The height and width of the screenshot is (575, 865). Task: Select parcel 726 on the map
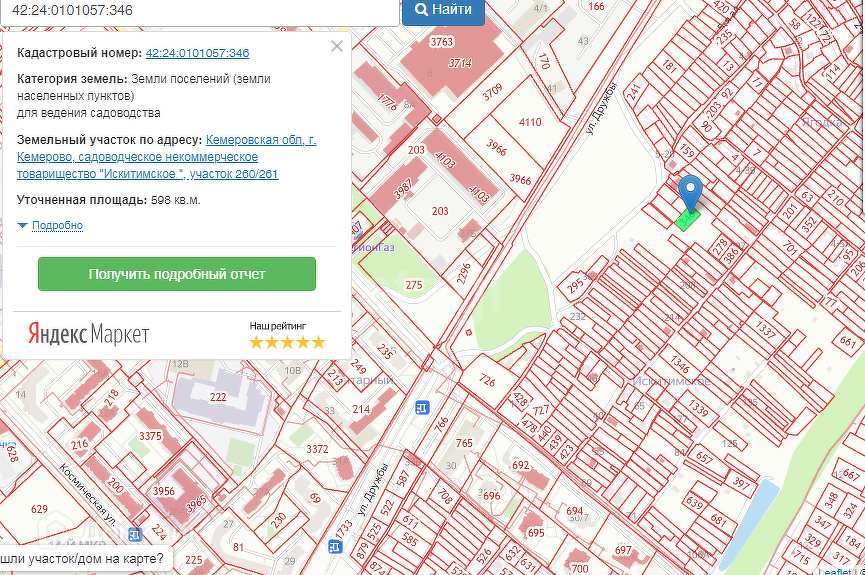pos(487,381)
